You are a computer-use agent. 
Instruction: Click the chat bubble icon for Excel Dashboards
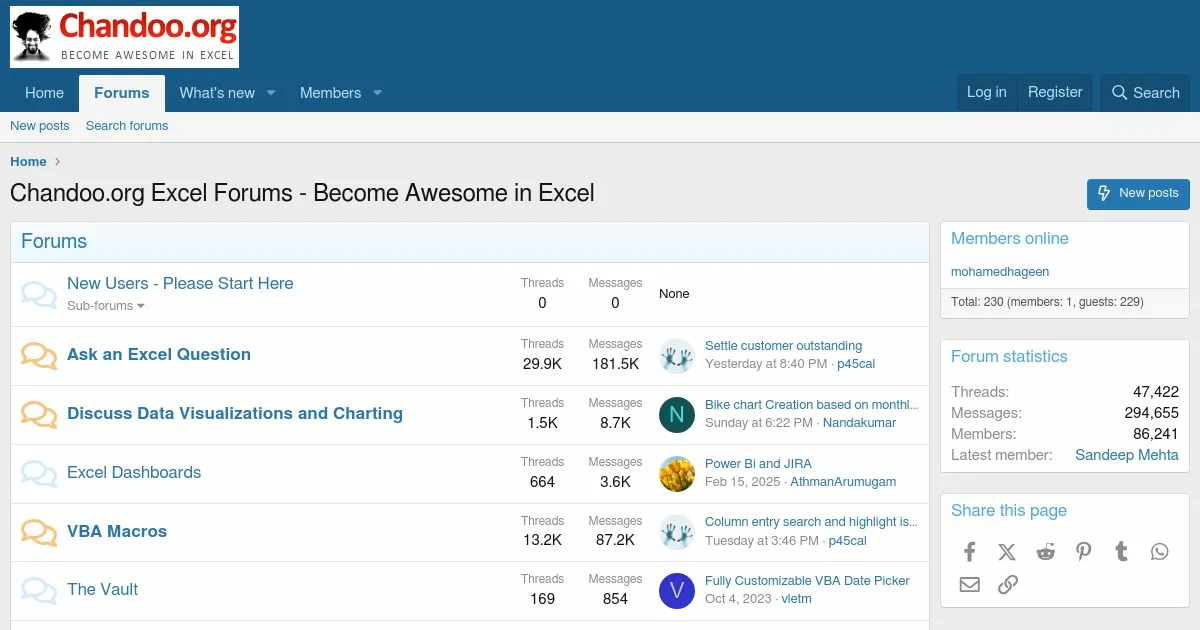coord(39,474)
